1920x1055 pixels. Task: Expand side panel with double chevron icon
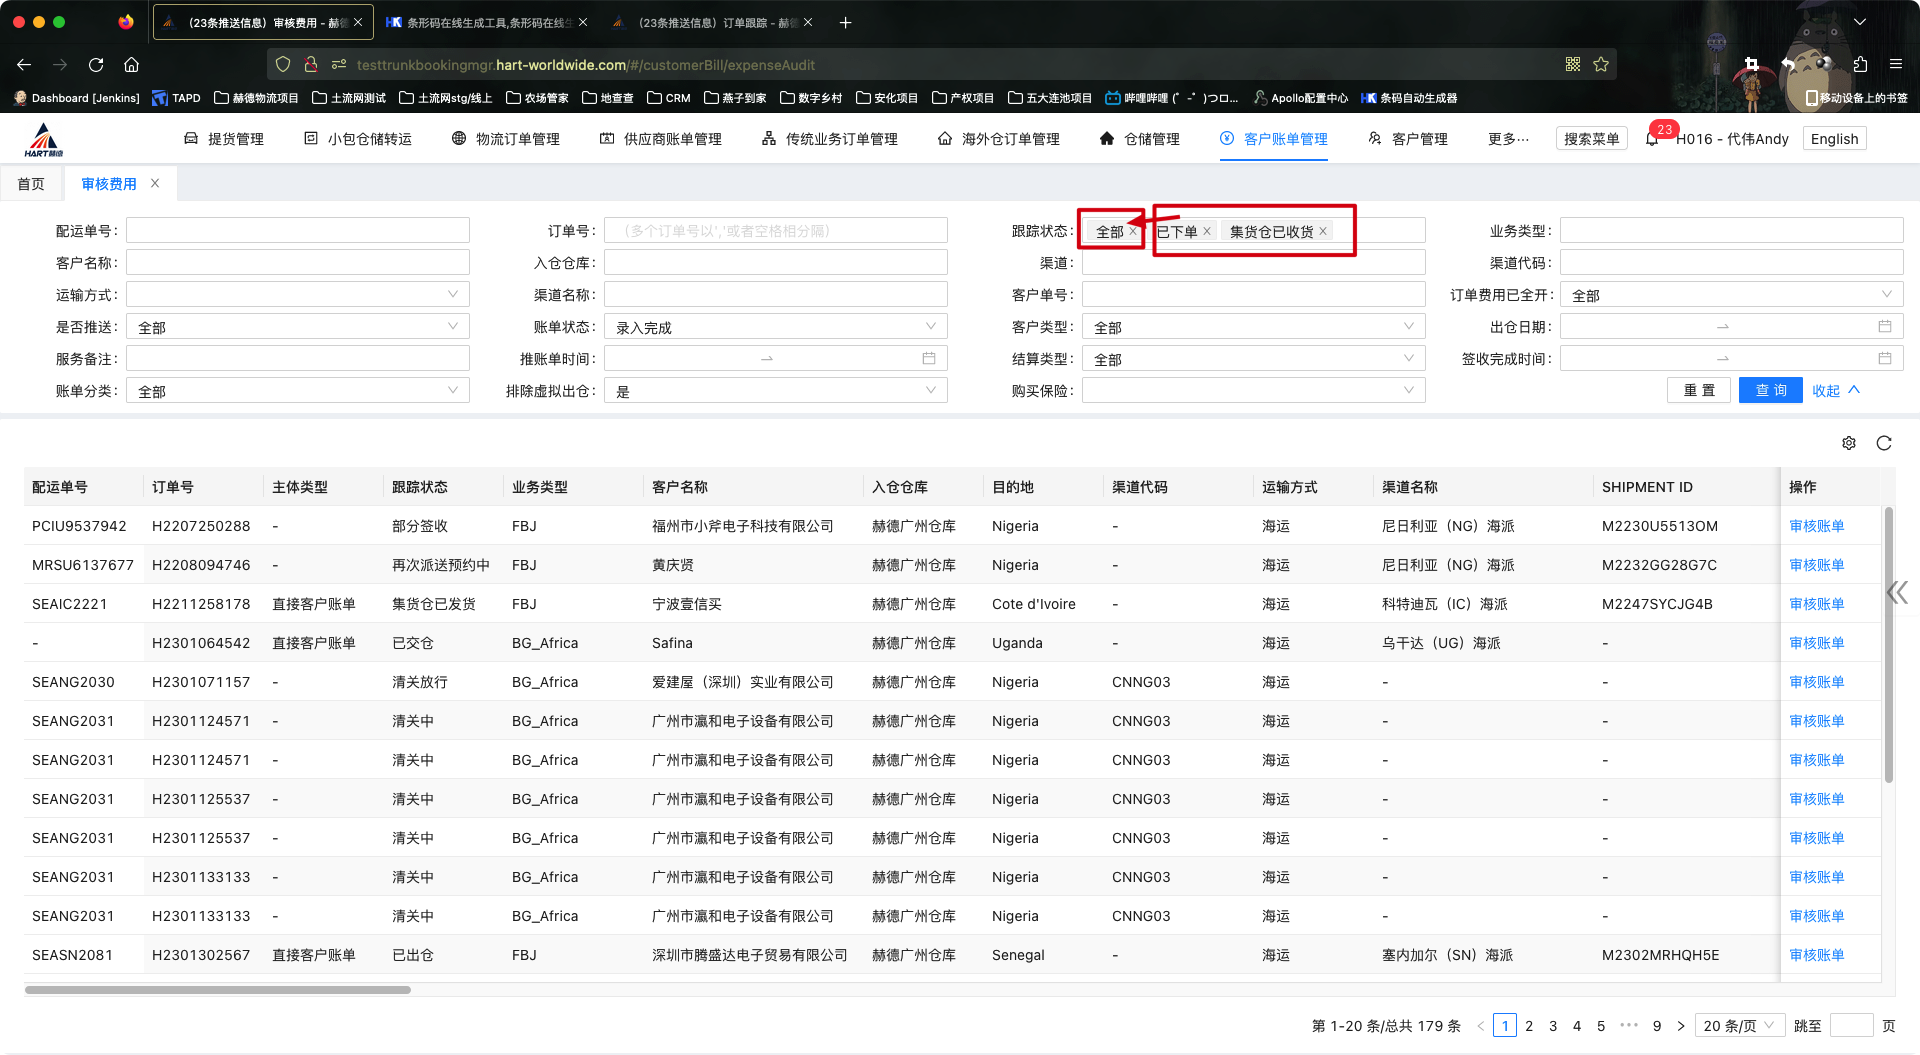coord(1897,593)
